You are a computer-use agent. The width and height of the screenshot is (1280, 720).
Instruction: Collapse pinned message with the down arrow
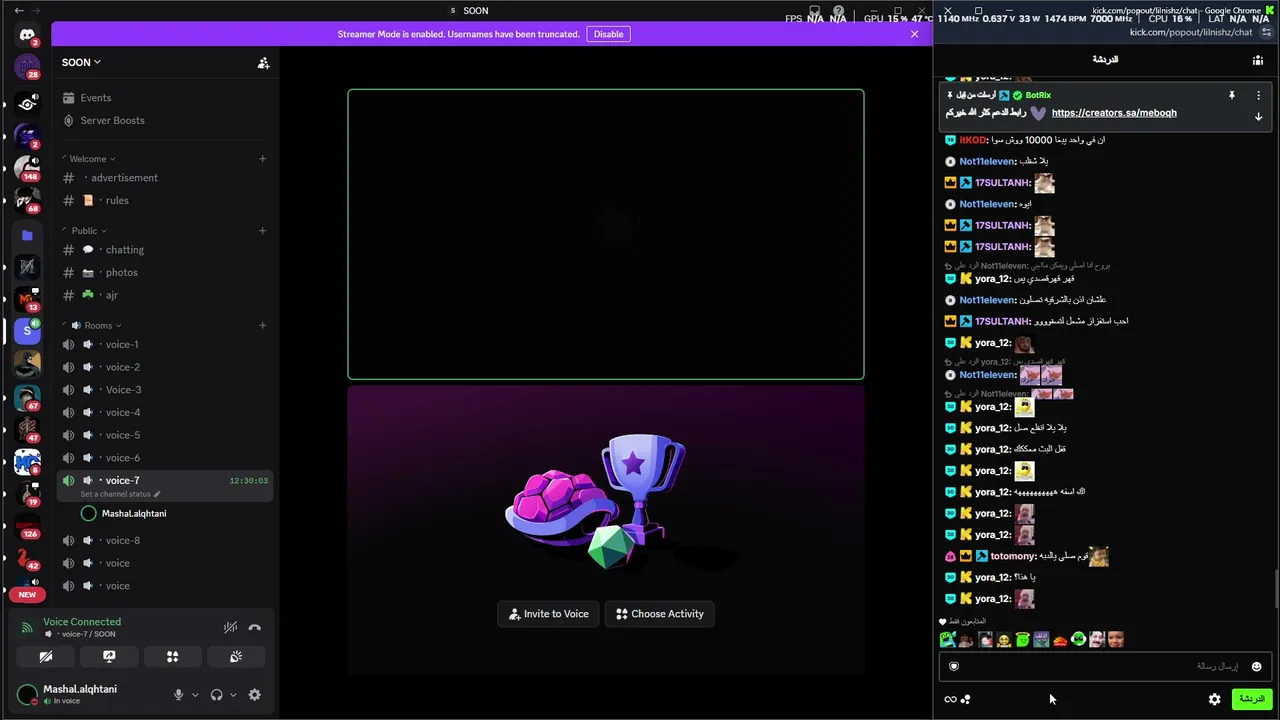tap(1258, 117)
